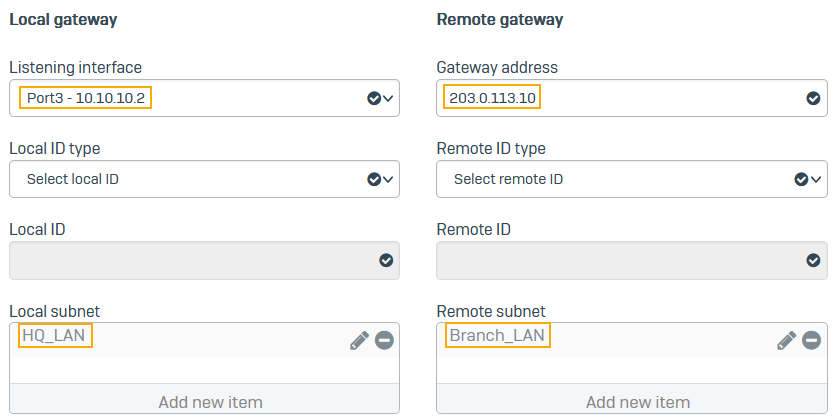836x418 pixels.
Task: Open the Listening interface dropdown
Action: (x=389, y=98)
